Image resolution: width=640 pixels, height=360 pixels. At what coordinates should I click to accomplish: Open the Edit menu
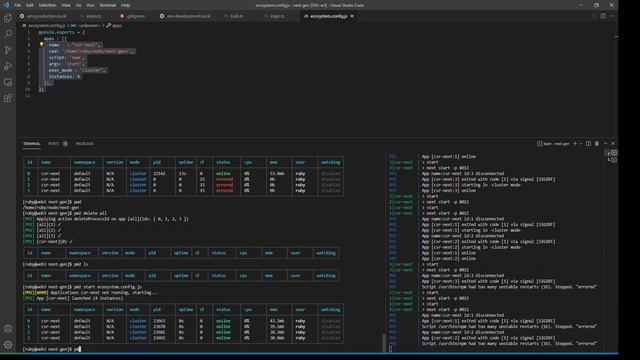click(29, 5)
